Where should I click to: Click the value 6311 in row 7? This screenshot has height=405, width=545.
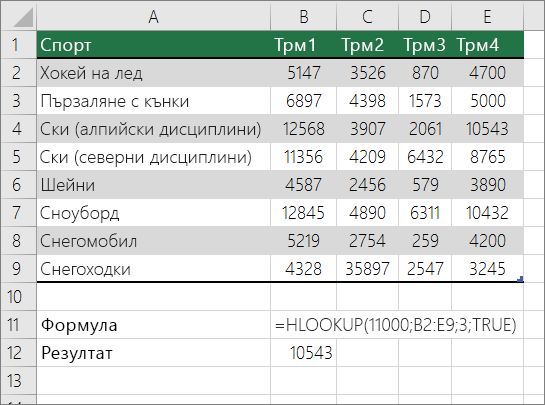click(425, 213)
